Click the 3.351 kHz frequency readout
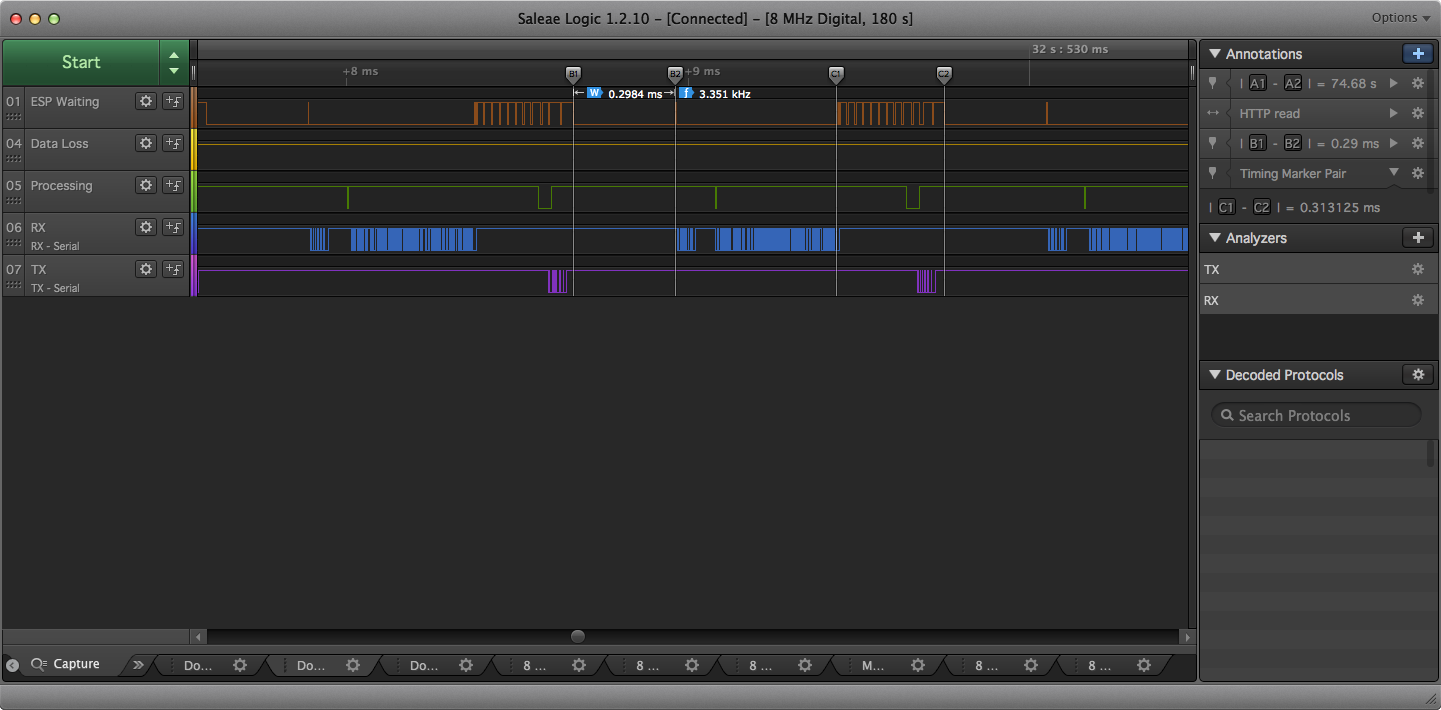This screenshot has height=710, width=1441. [724, 94]
